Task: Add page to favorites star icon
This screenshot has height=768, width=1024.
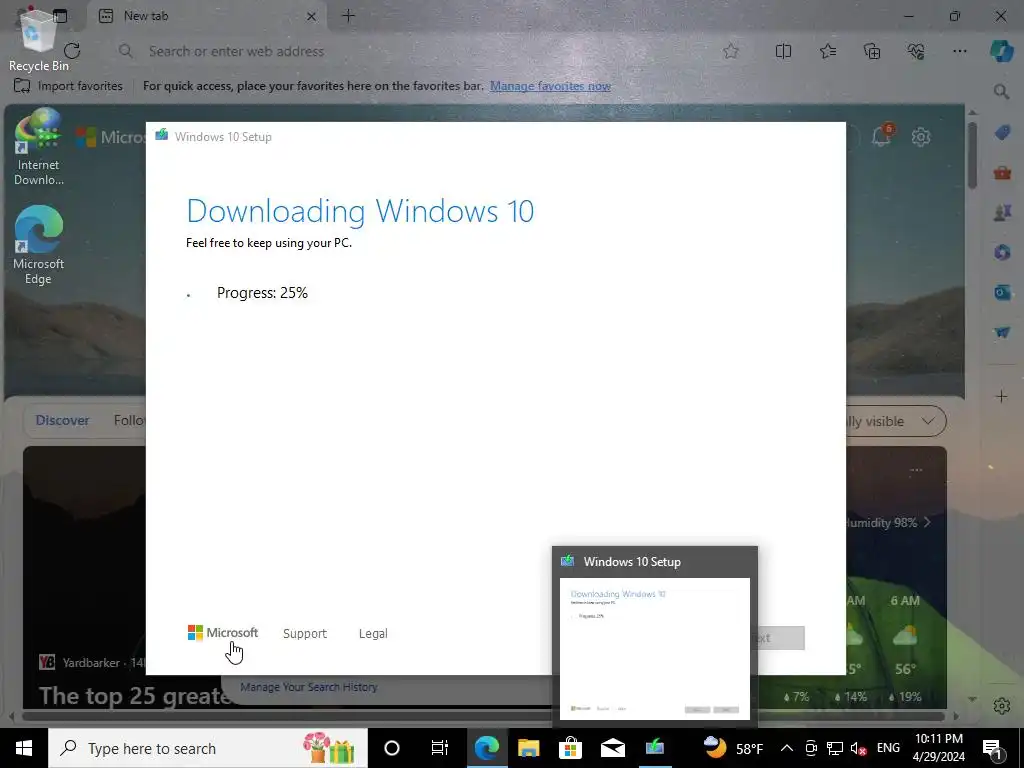Action: coord(731,51)
